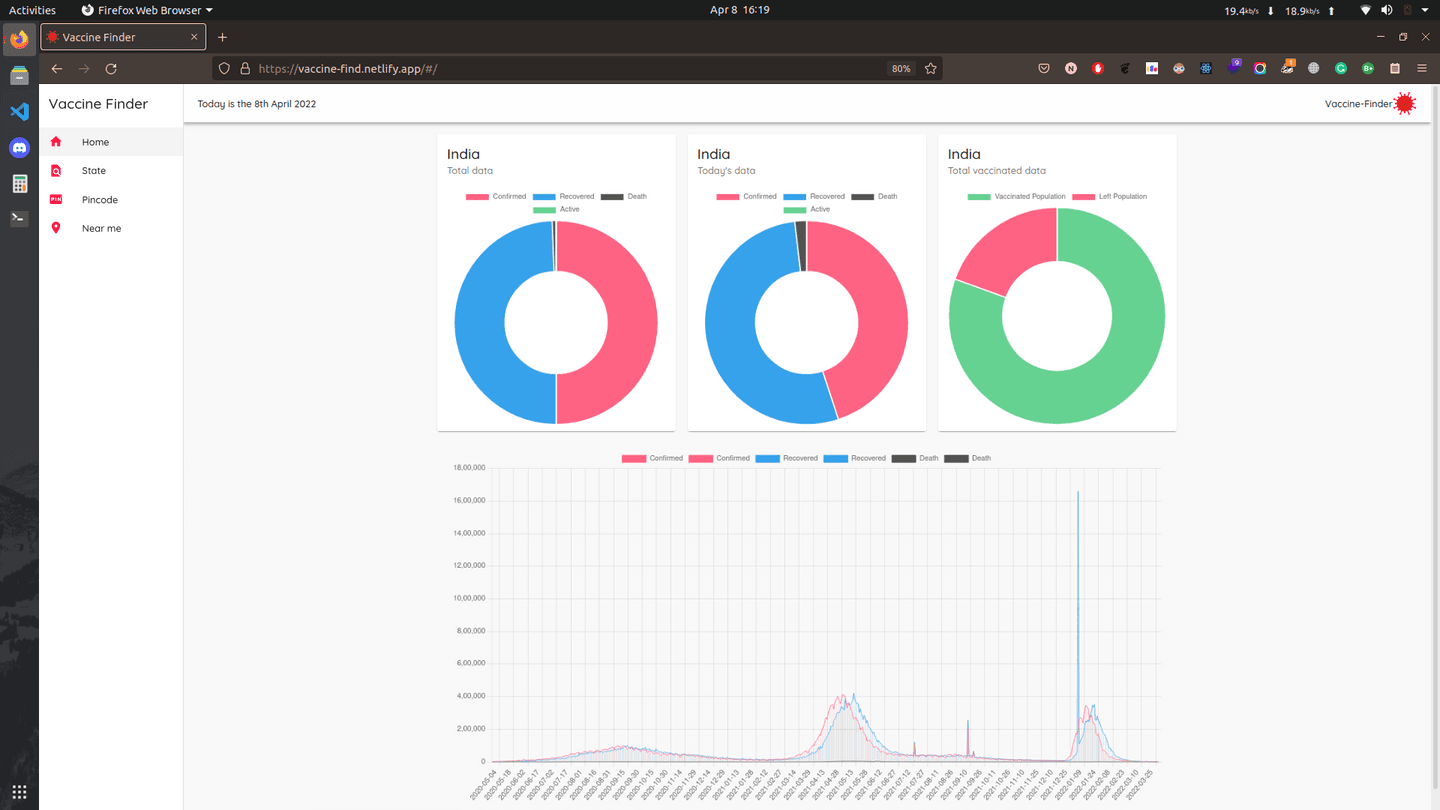Image resolution: width=1440 pixels, height=810 pixels.
Task: Open the GNOME foot extension icon
Action: [x=1125, y=69]
